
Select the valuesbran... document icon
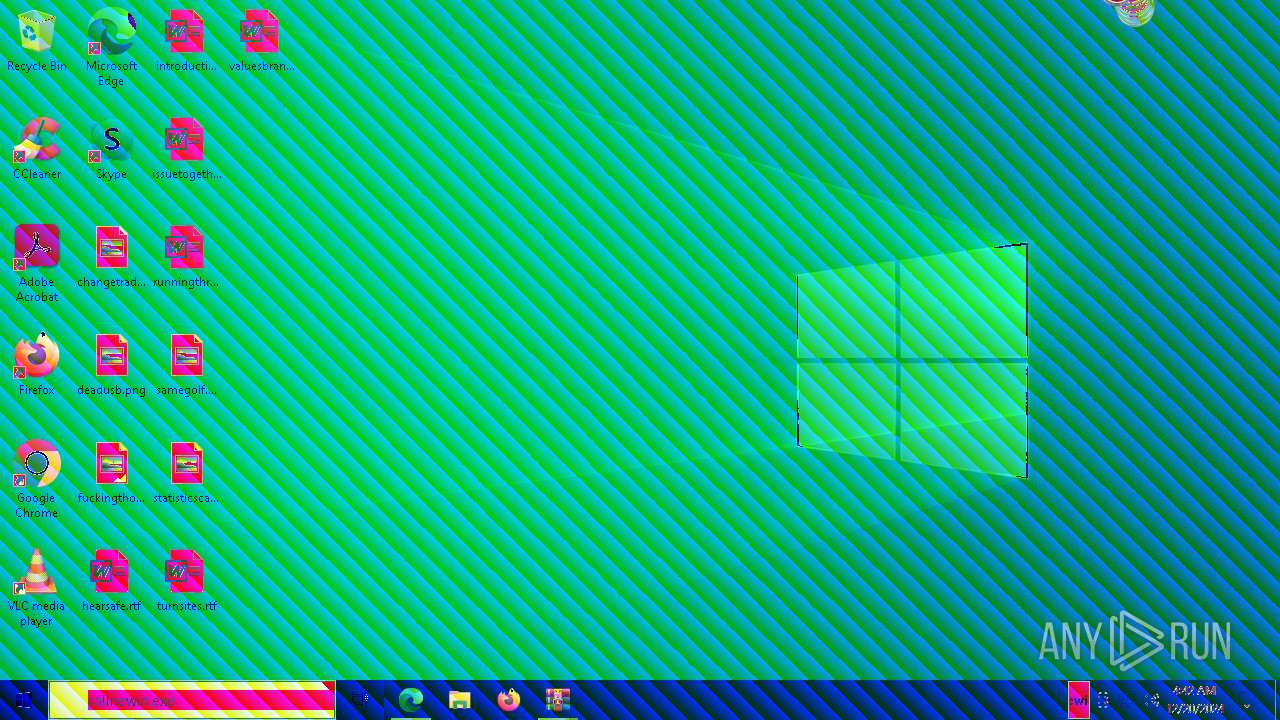261,42
